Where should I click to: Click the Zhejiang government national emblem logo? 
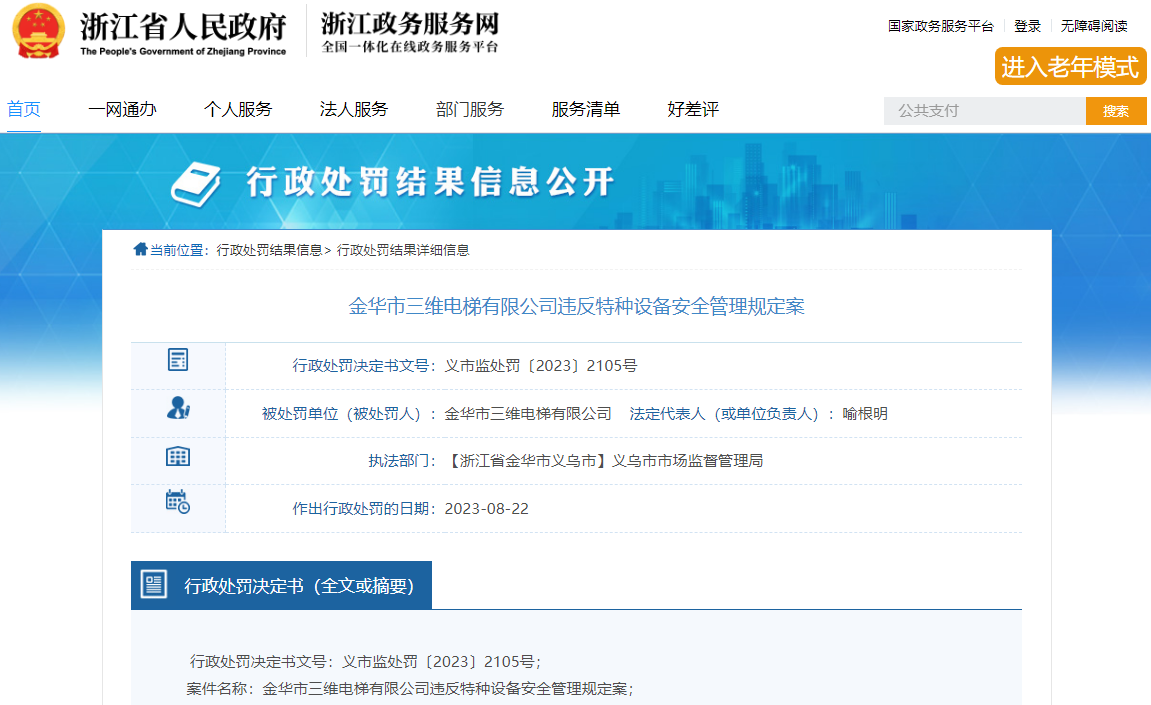click(38, 32)
